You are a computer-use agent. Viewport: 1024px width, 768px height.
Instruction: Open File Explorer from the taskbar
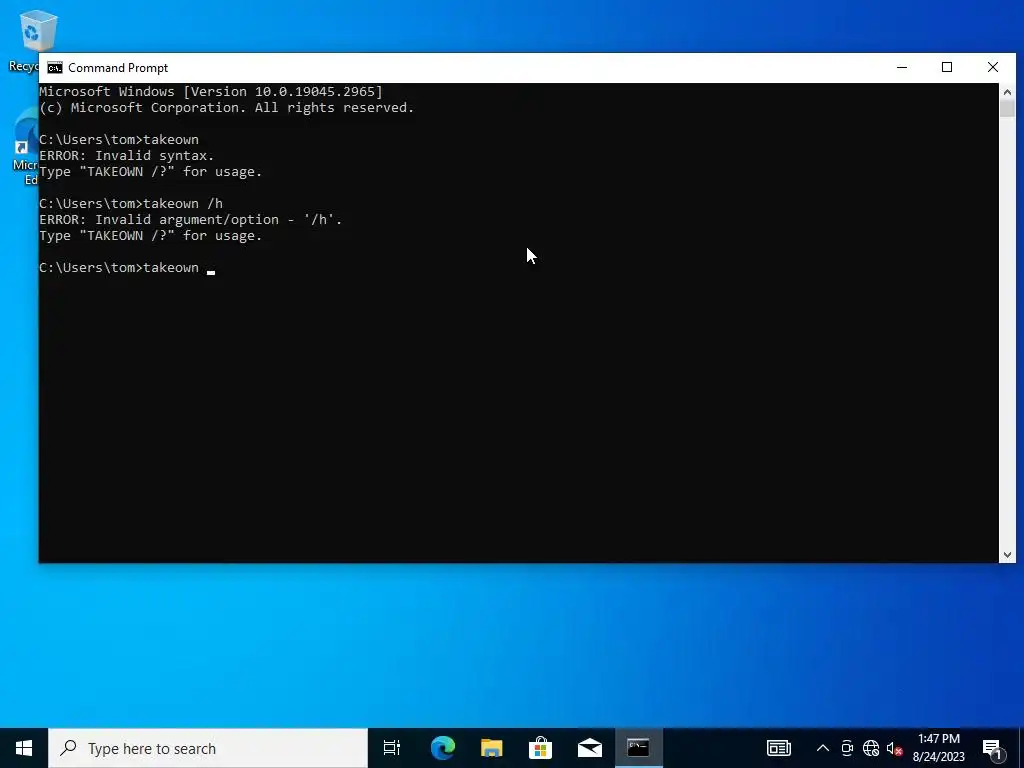(491, 748)
